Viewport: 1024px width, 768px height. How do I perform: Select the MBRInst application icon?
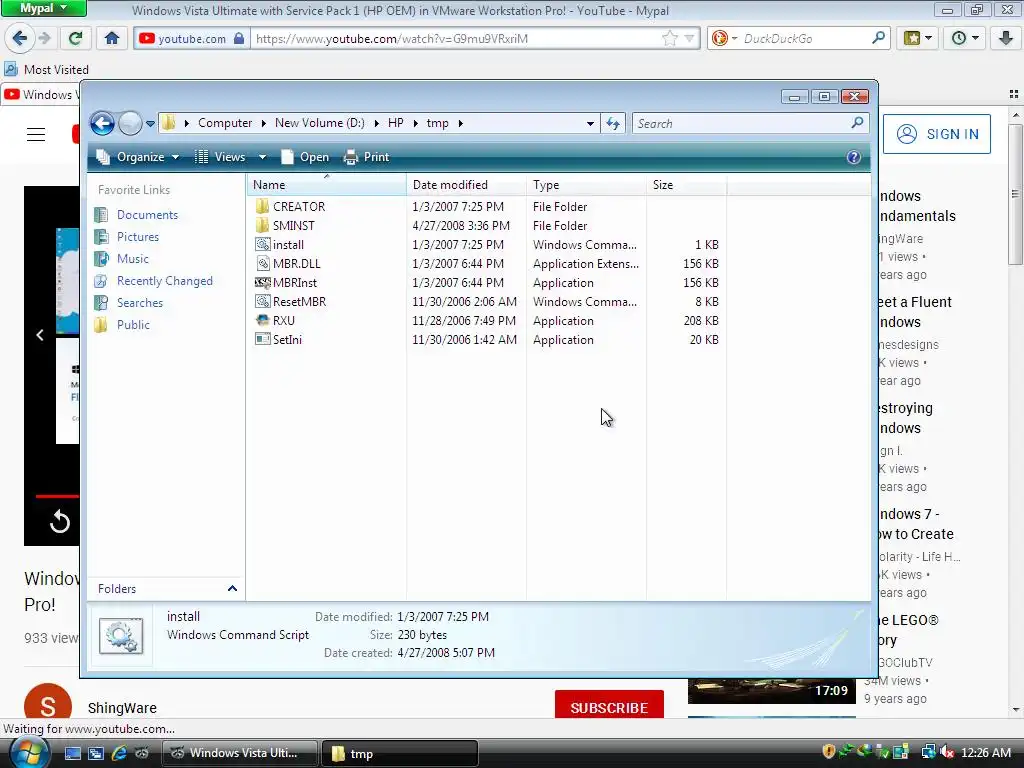[263, 283]
